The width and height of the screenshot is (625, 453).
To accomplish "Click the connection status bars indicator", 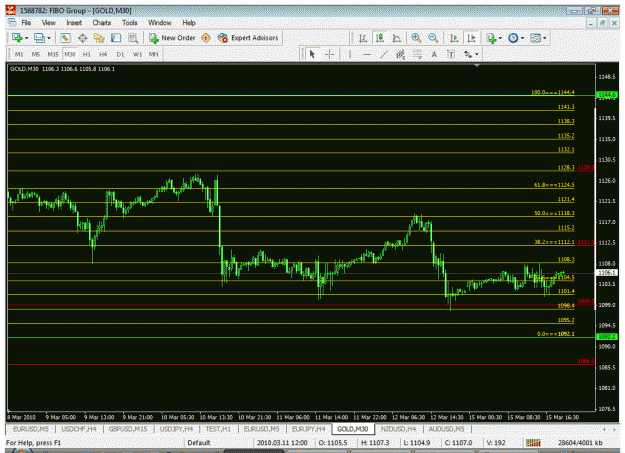I will pos(533,443).
